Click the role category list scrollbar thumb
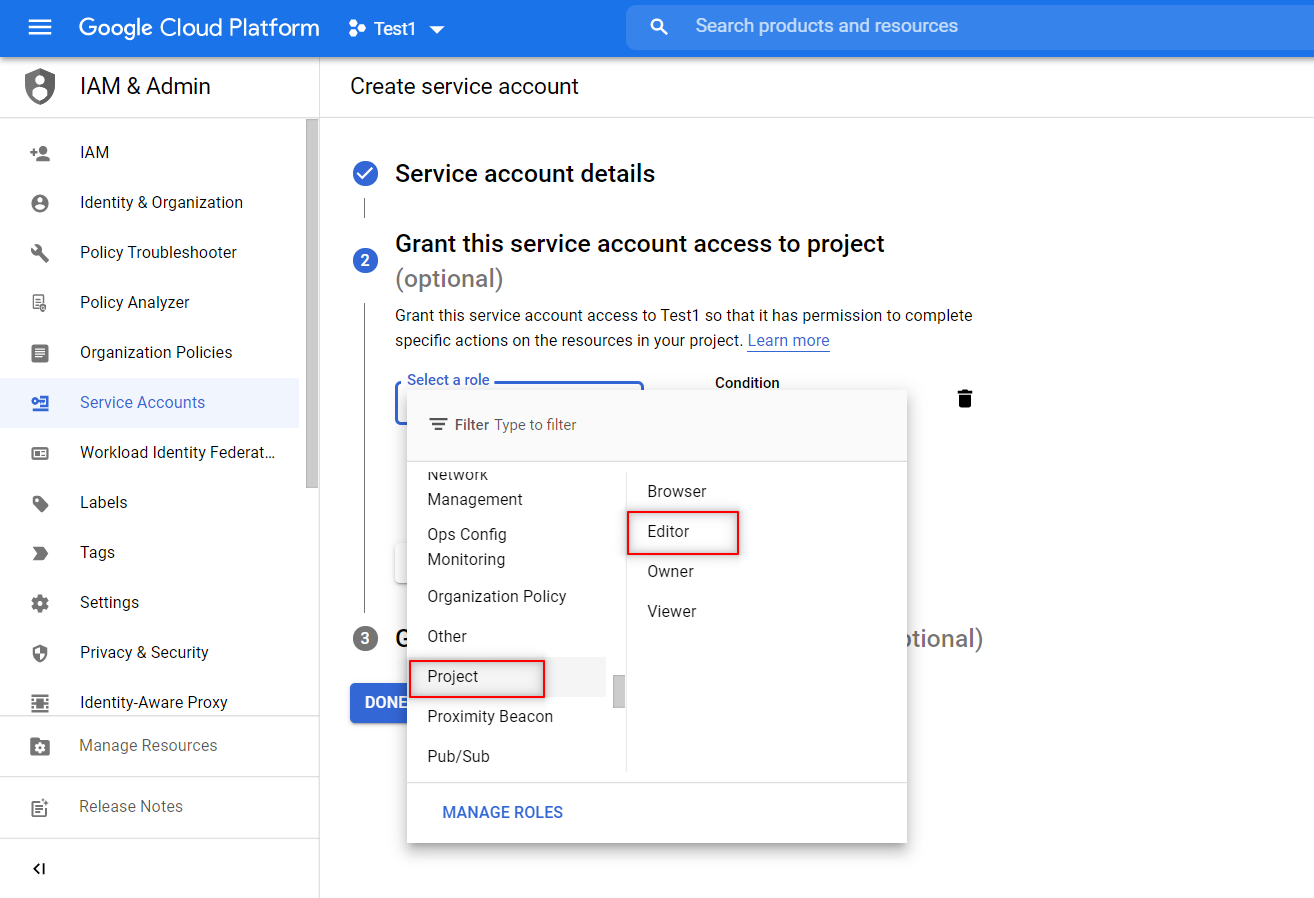Image resolution: width=1314 pixels, height=898 pixels. [619, 691]
